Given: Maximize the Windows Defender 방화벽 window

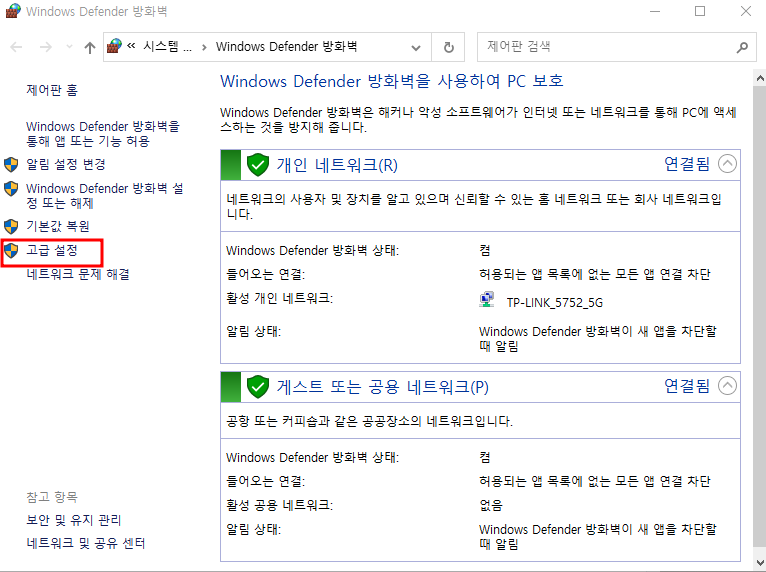Looking at the screenshot, I should [700, 11].
